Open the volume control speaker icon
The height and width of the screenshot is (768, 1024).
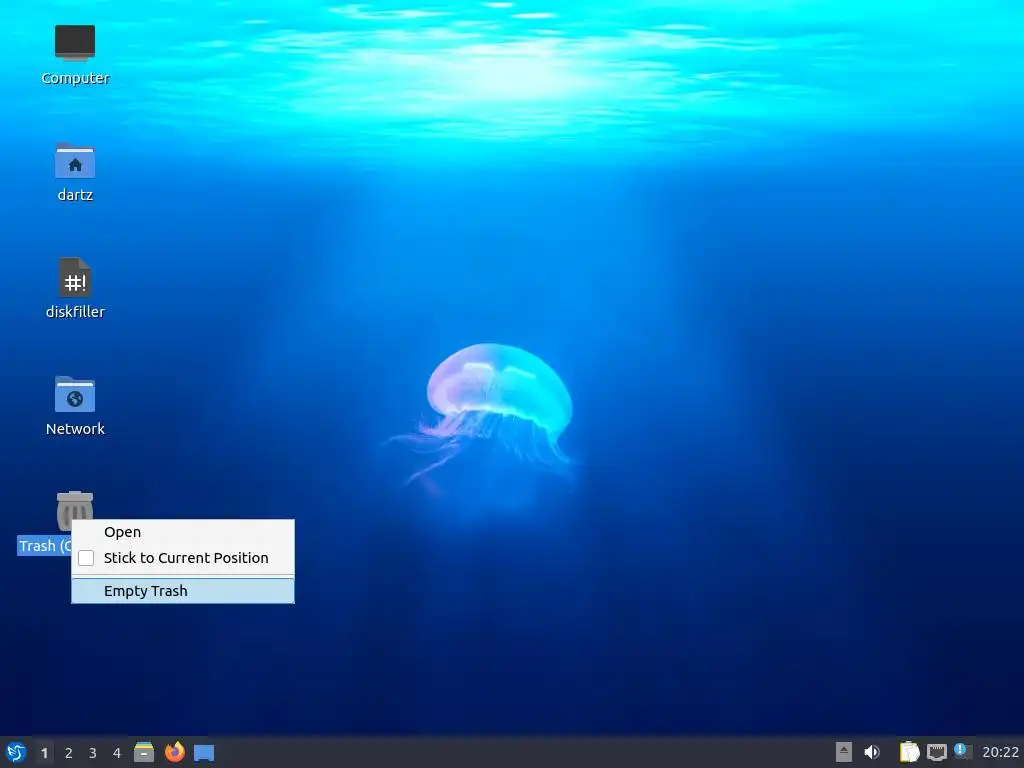pyautogui.click(x=872, y=752)
